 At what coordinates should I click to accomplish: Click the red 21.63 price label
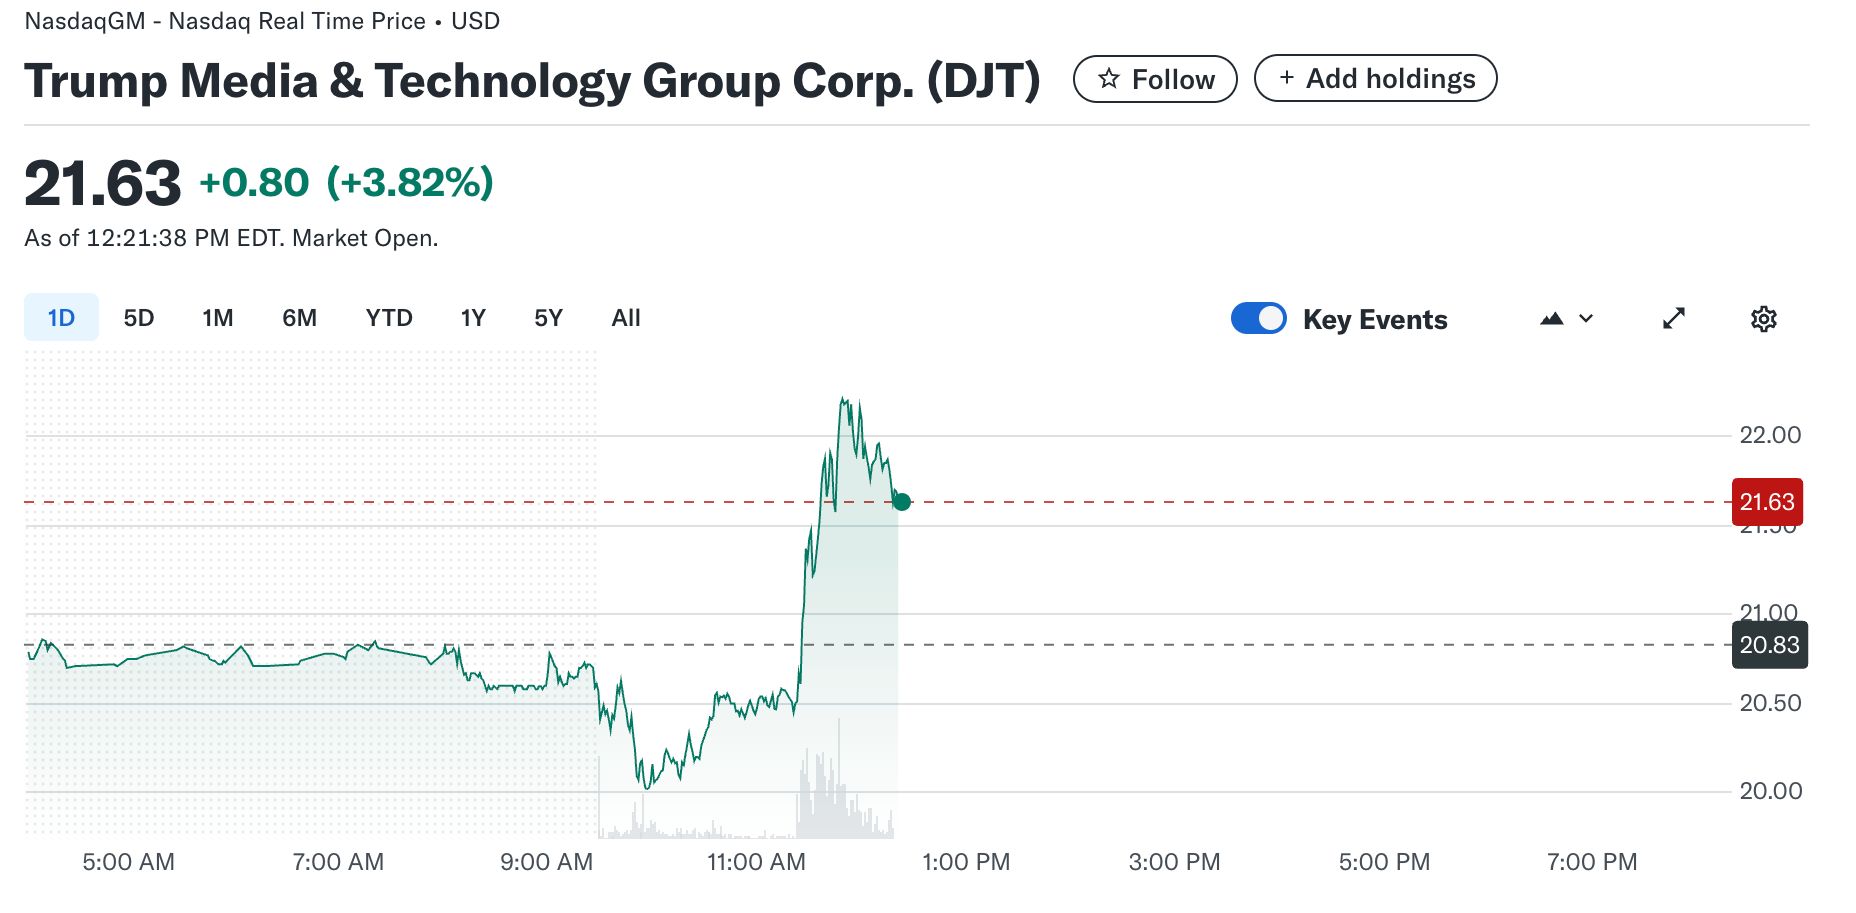[1767, 502]
